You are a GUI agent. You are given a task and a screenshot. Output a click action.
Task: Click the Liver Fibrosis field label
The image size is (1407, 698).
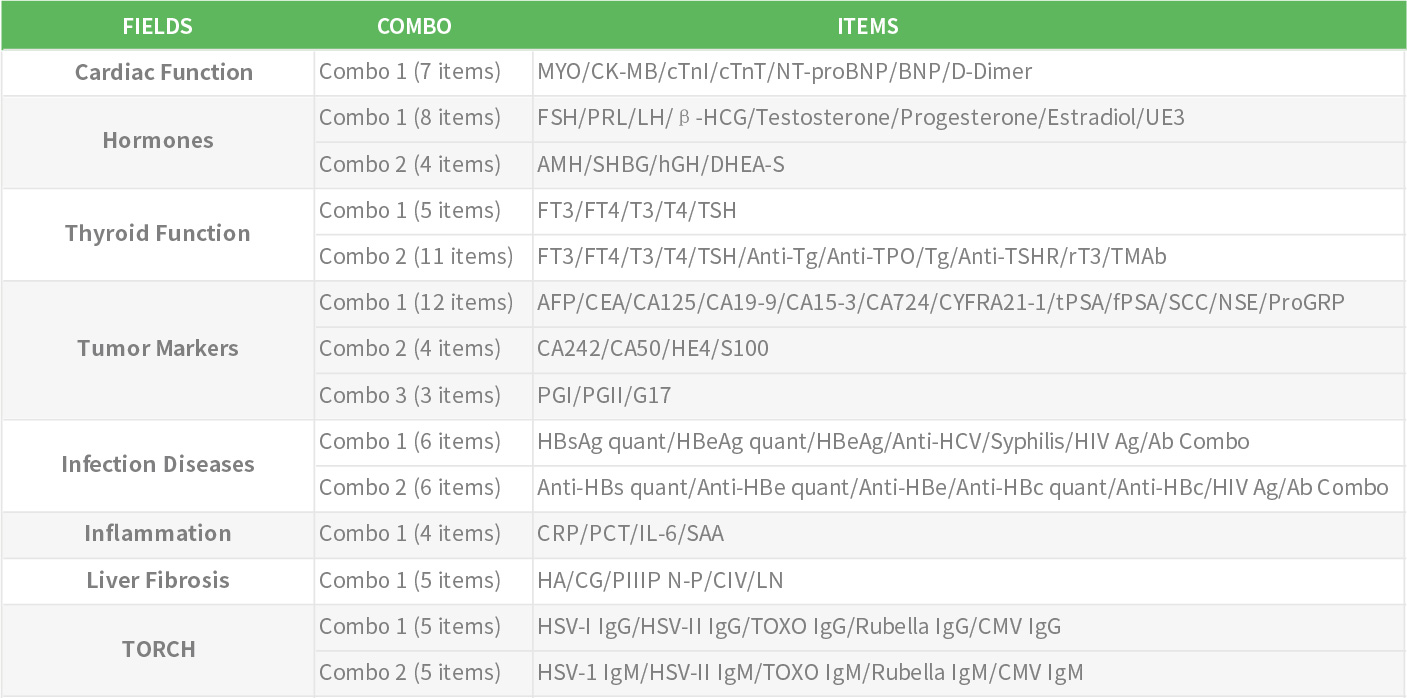pyautogui.click(x=158, y=580)
